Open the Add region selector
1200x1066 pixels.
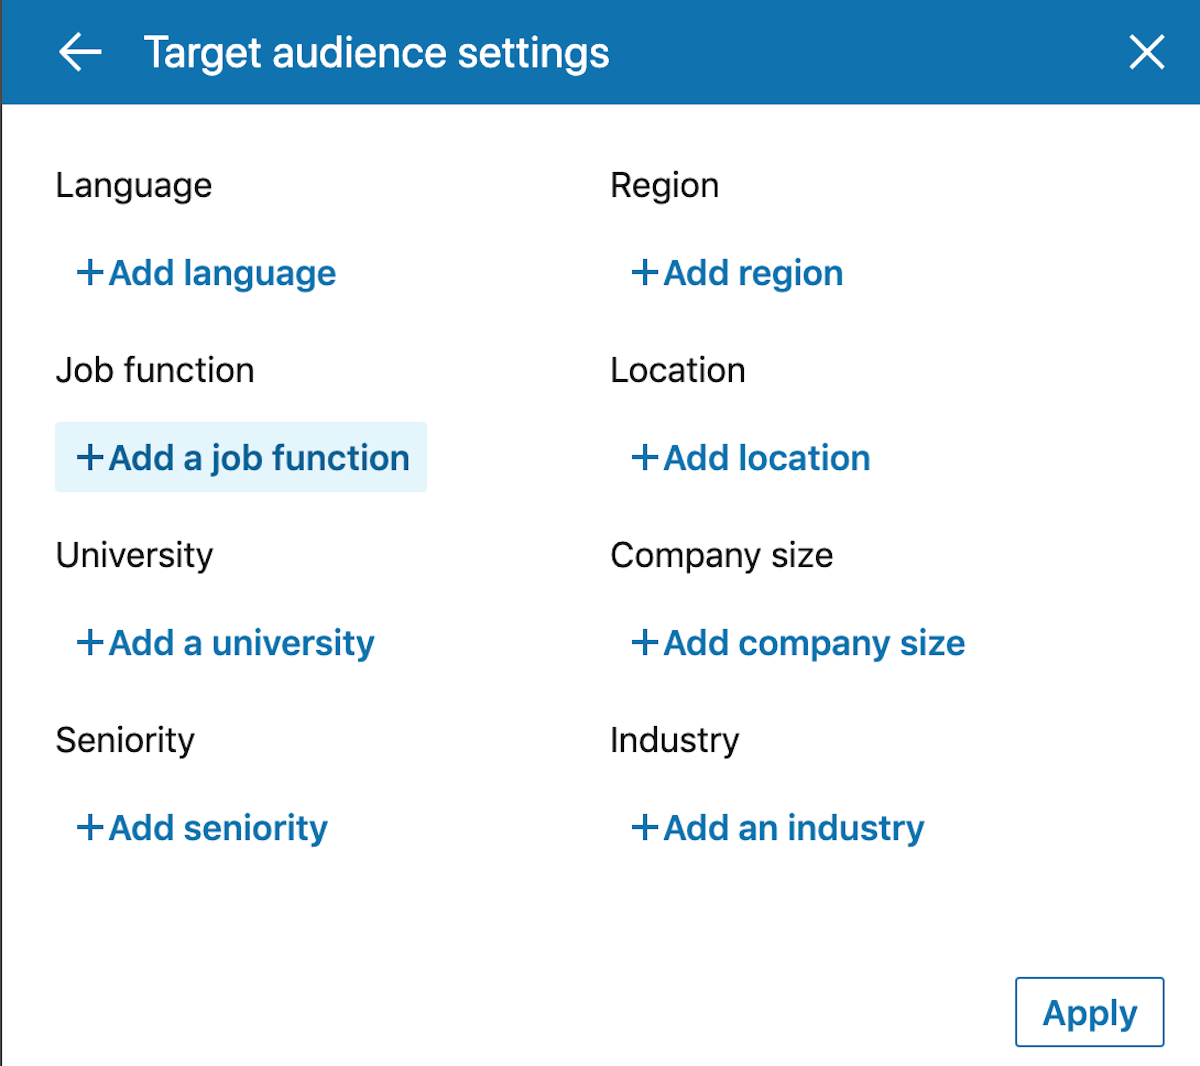point(737,272)
